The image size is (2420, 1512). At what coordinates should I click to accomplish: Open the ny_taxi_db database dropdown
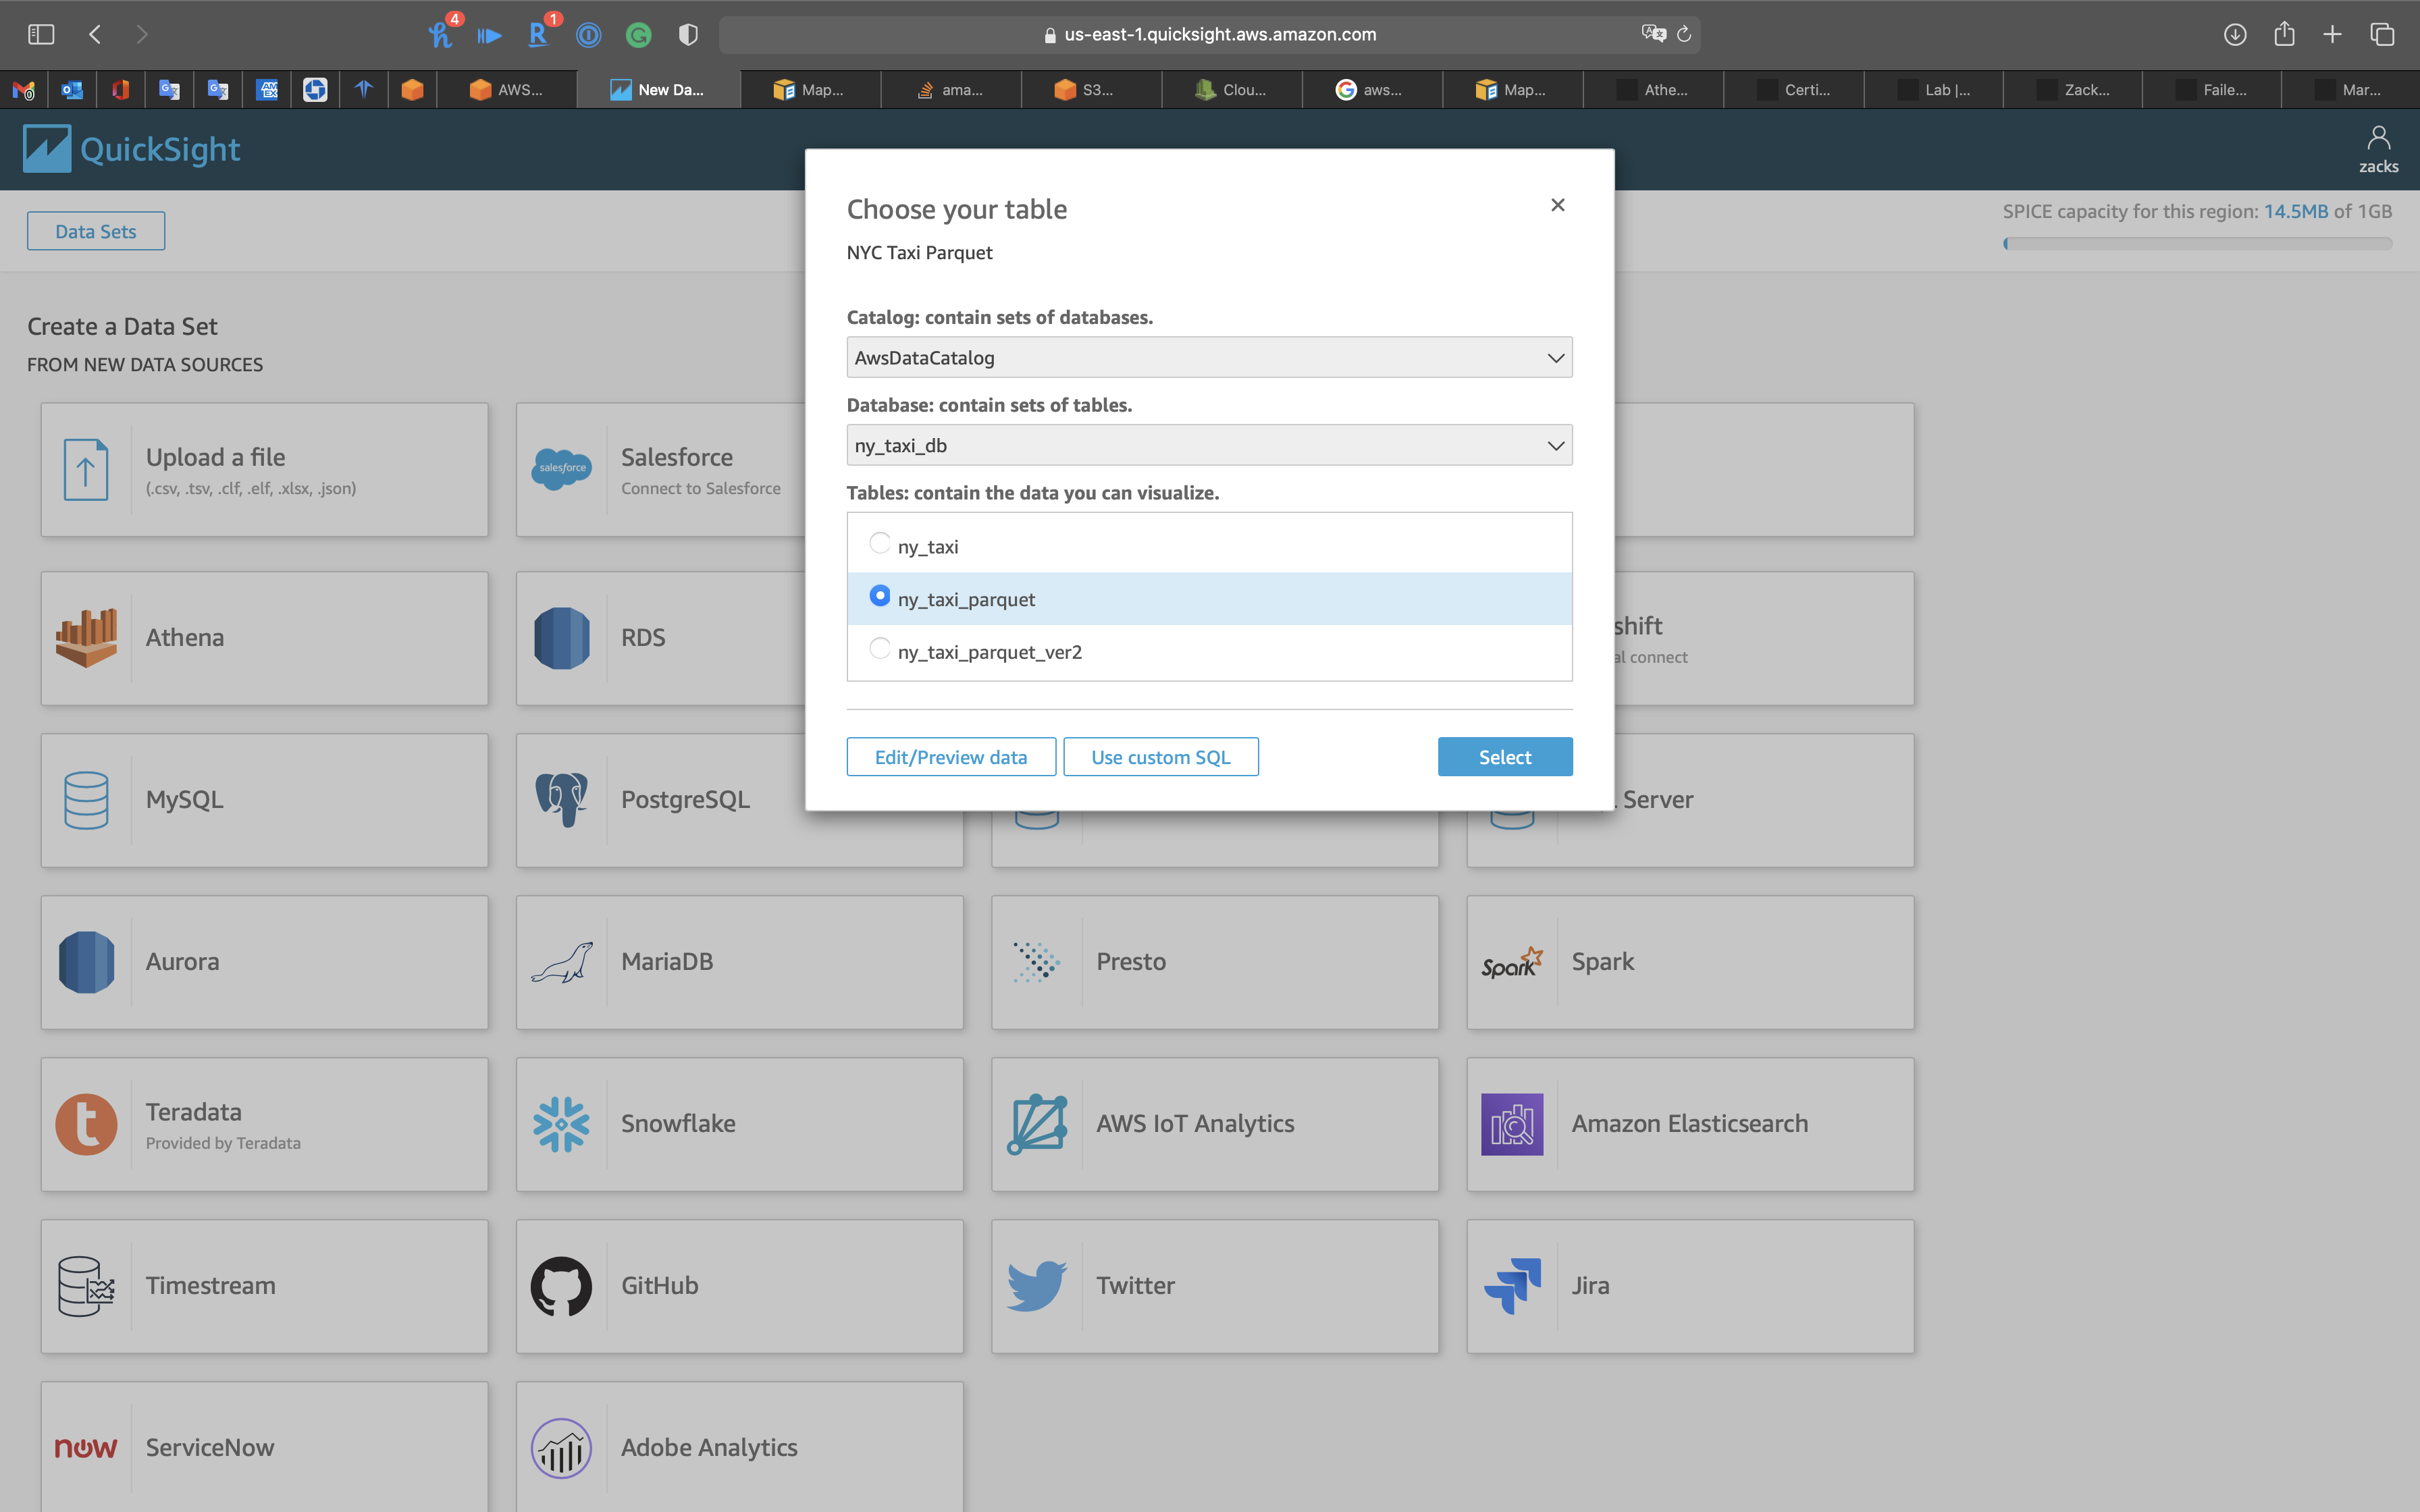pos(1208,446)
